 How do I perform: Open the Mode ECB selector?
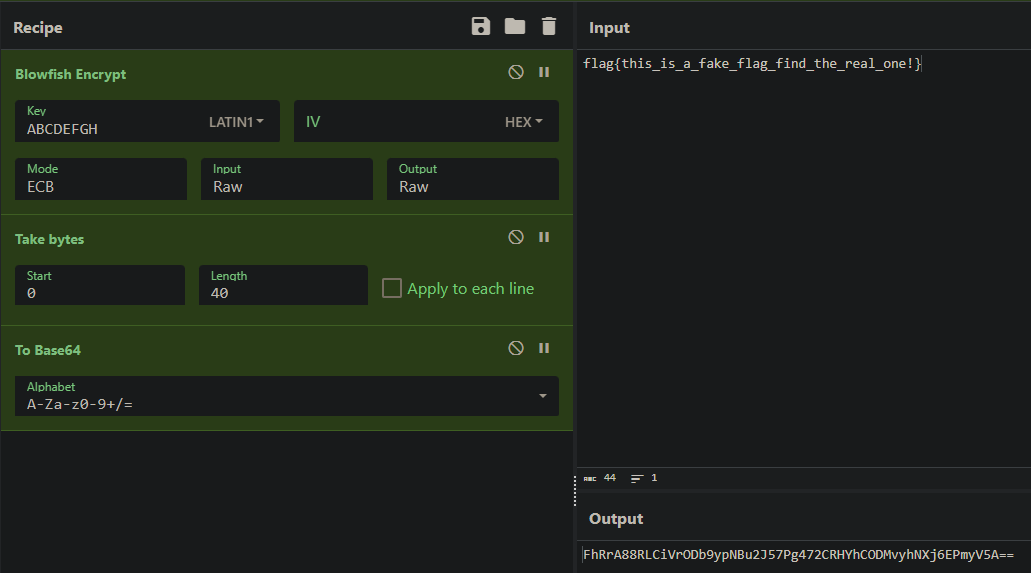point(101,179)
